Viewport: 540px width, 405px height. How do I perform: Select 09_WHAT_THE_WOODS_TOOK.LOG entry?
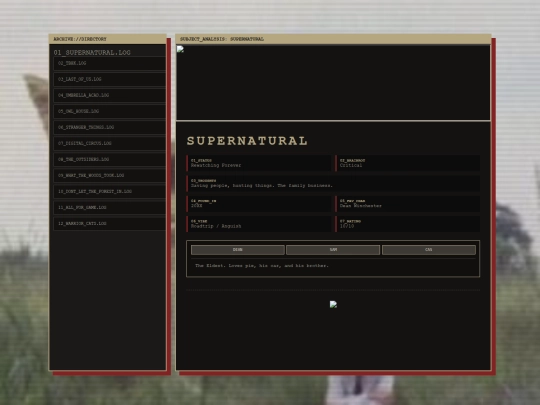pos(110,175)
